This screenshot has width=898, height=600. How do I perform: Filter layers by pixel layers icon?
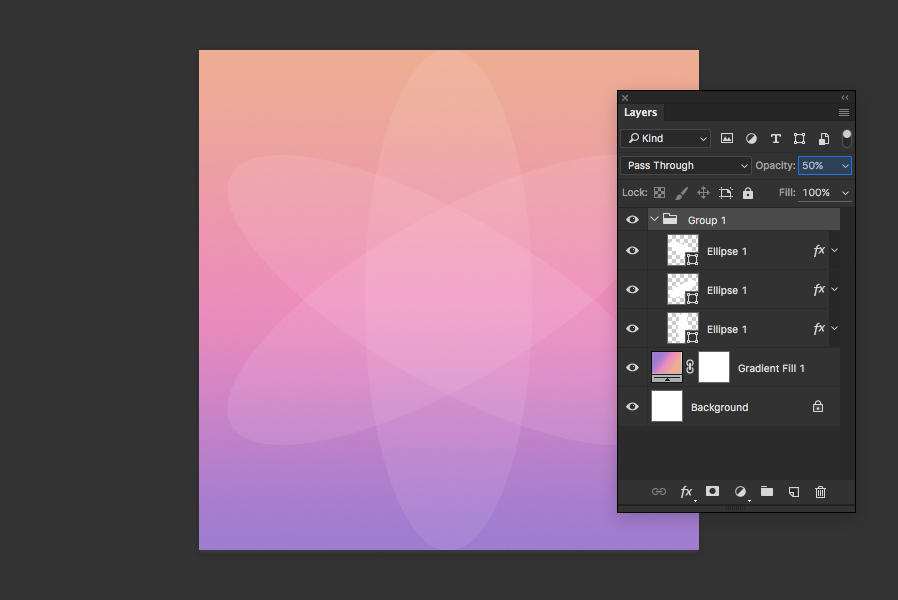pos(727,138)
